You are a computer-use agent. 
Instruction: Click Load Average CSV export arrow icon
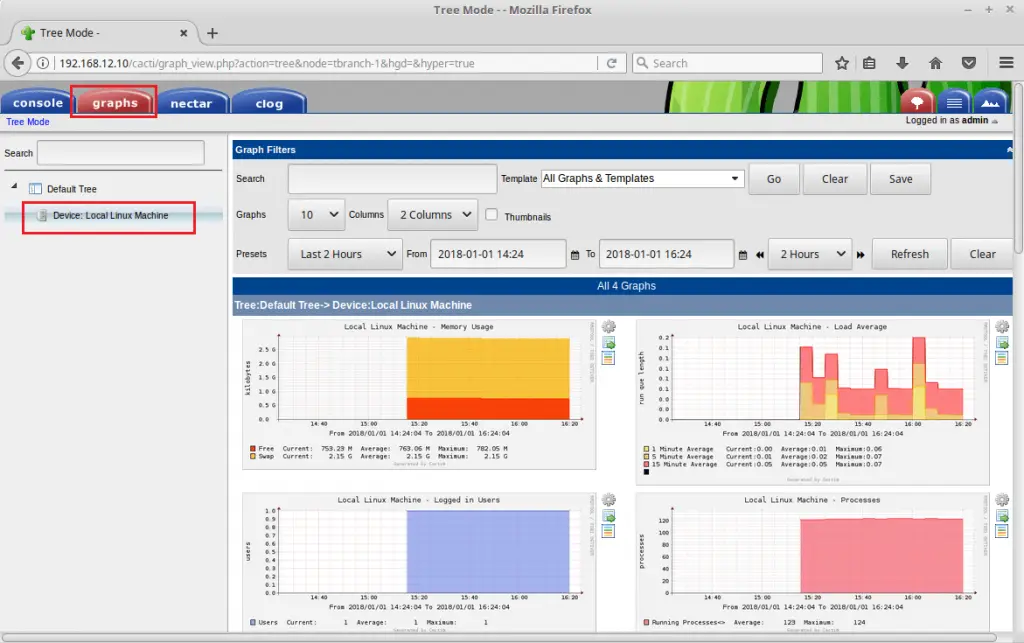coord(1001,343)
